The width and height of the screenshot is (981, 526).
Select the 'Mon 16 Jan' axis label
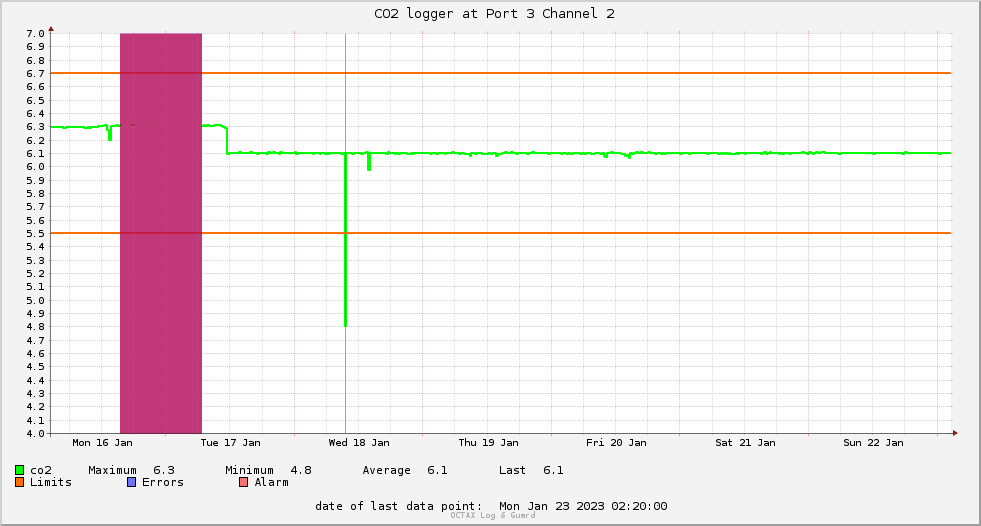103,443
